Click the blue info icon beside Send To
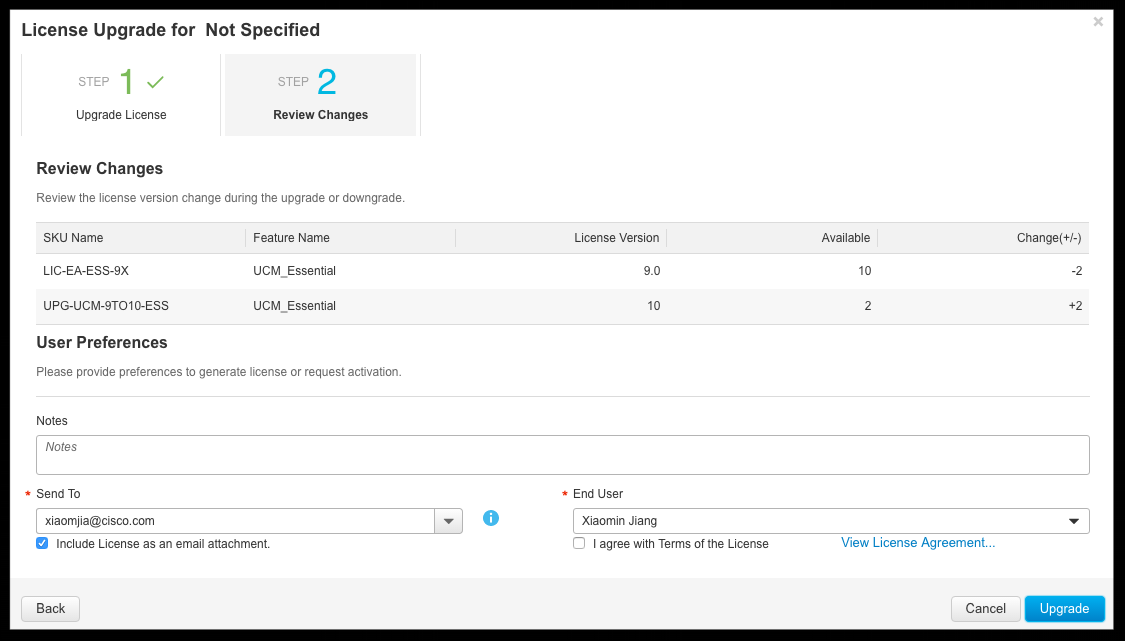 (x=491, y=518)
